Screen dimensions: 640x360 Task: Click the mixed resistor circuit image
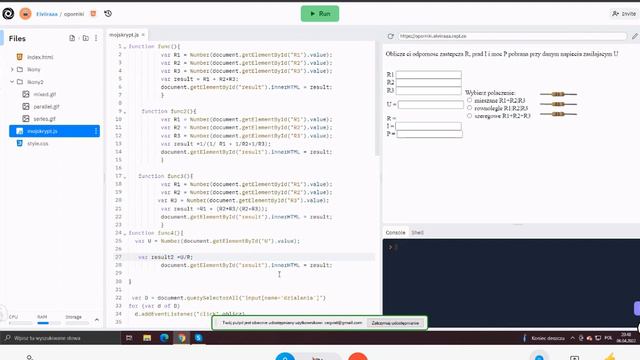(x=558, y=94)
